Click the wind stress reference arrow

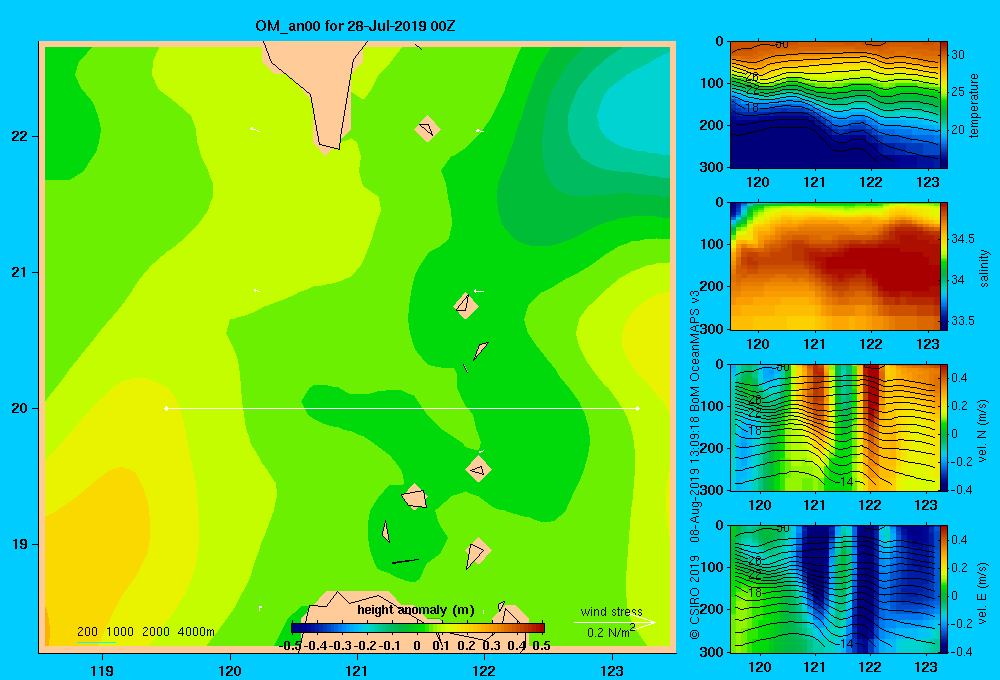(x=614, y=622)
